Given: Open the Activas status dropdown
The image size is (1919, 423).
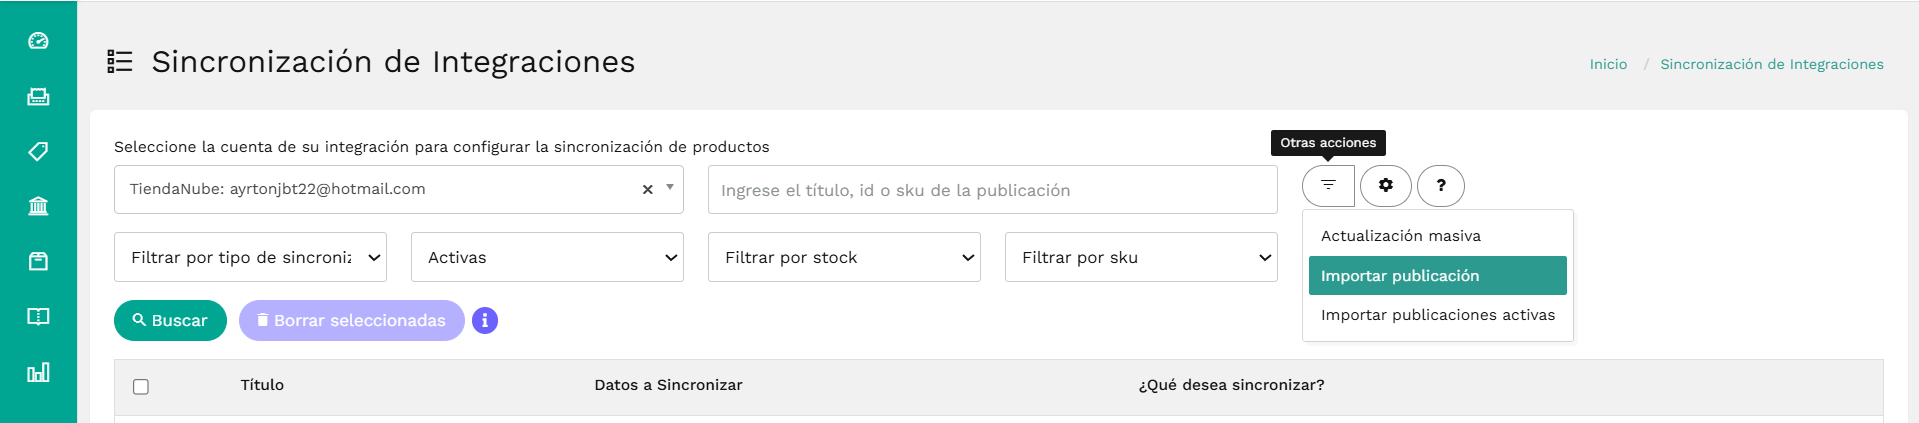Looking at the screenshot, I should [x=547, y=257].
